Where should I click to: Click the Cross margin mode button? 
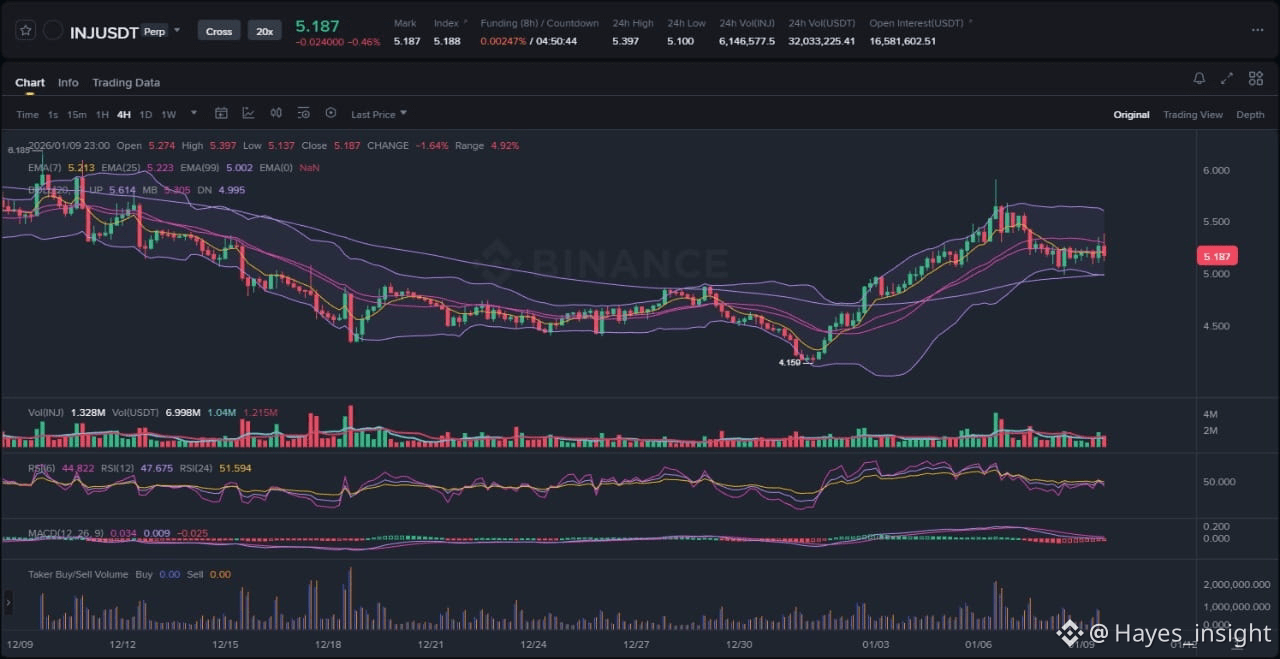pos(219,31)
